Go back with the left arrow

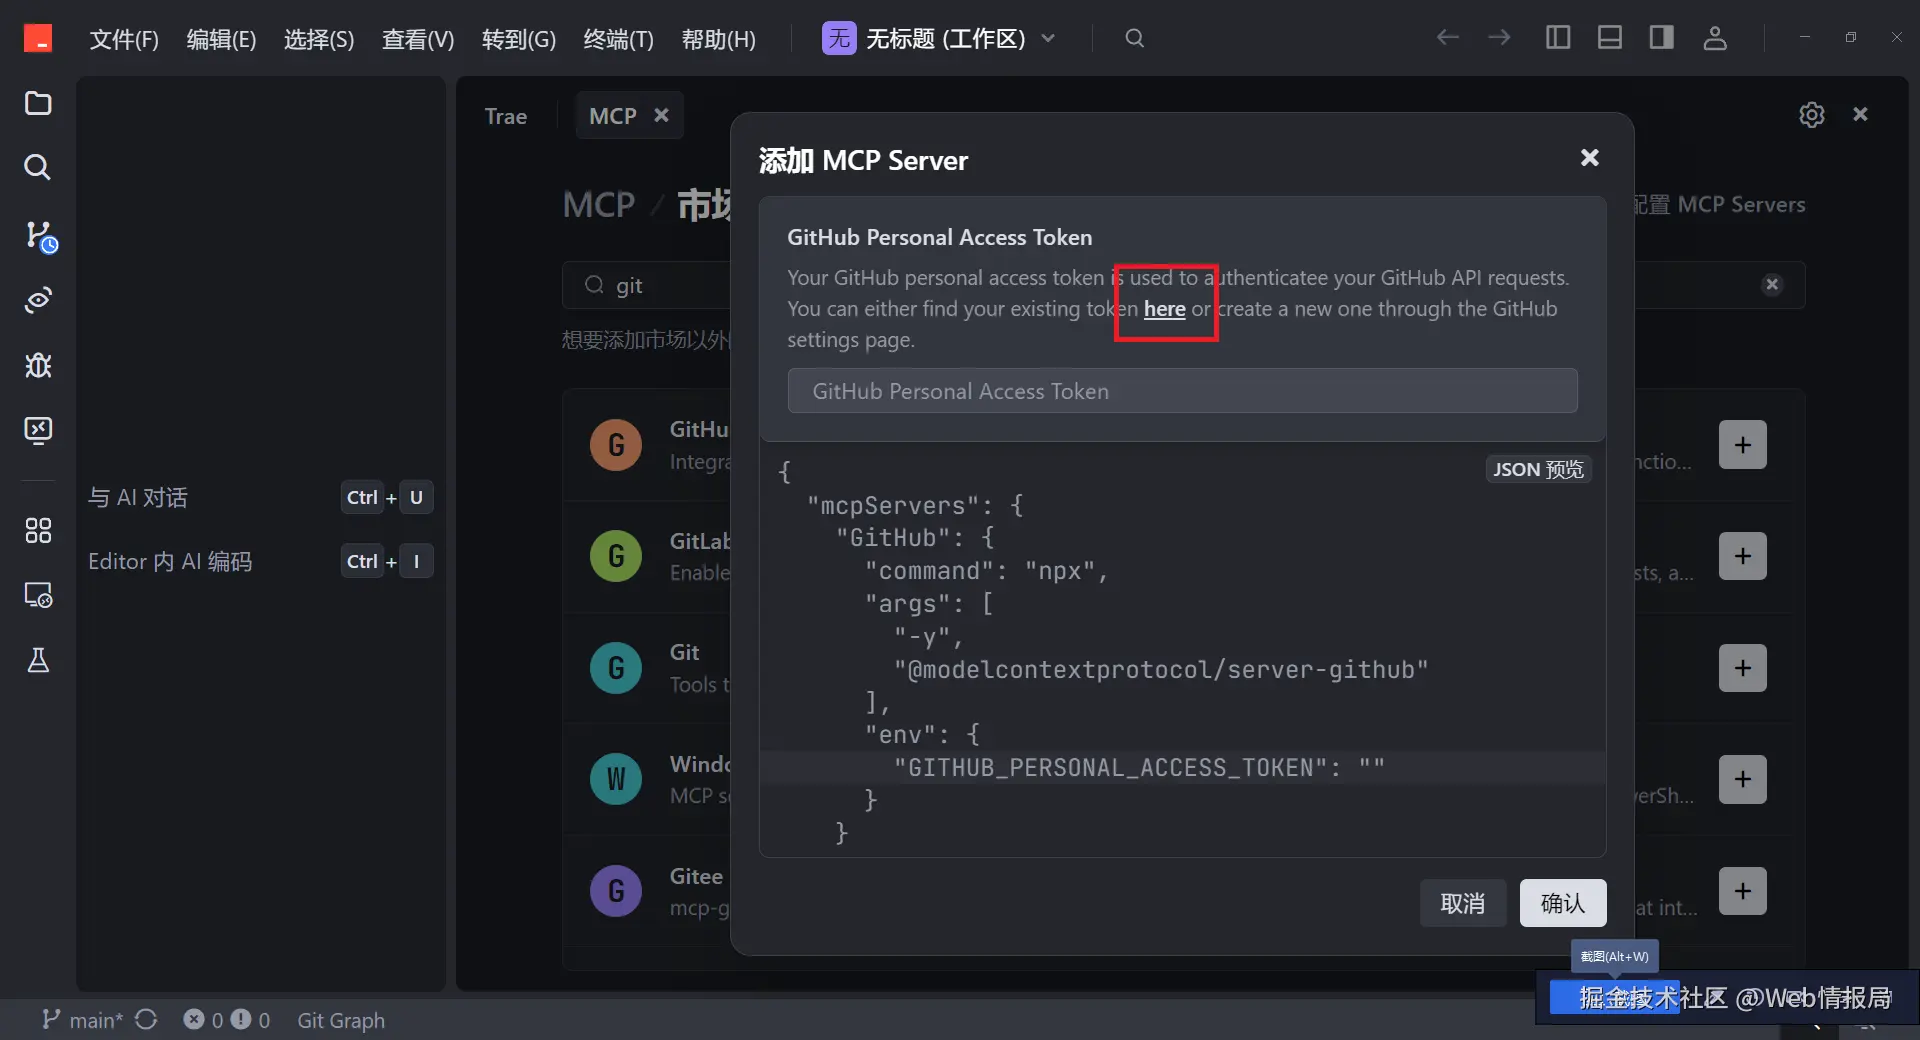(1447, 38)
